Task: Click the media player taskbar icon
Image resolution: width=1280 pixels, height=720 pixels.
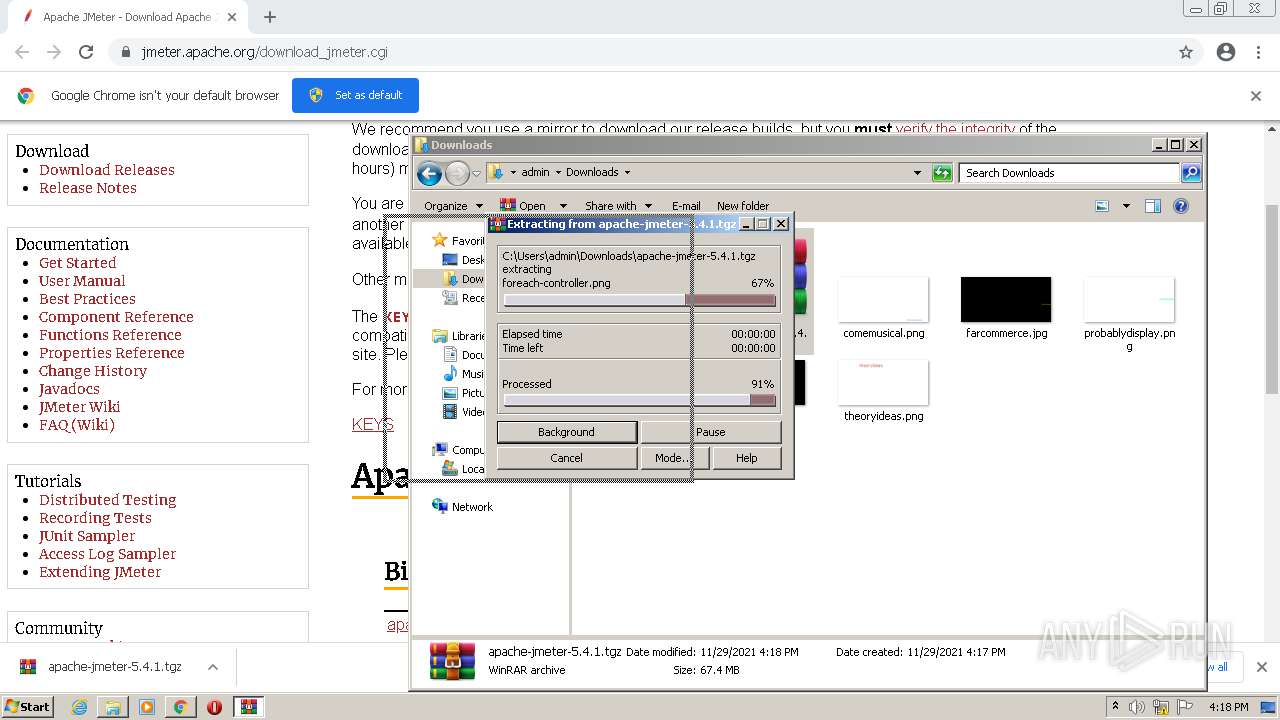Action: [147, 707]
